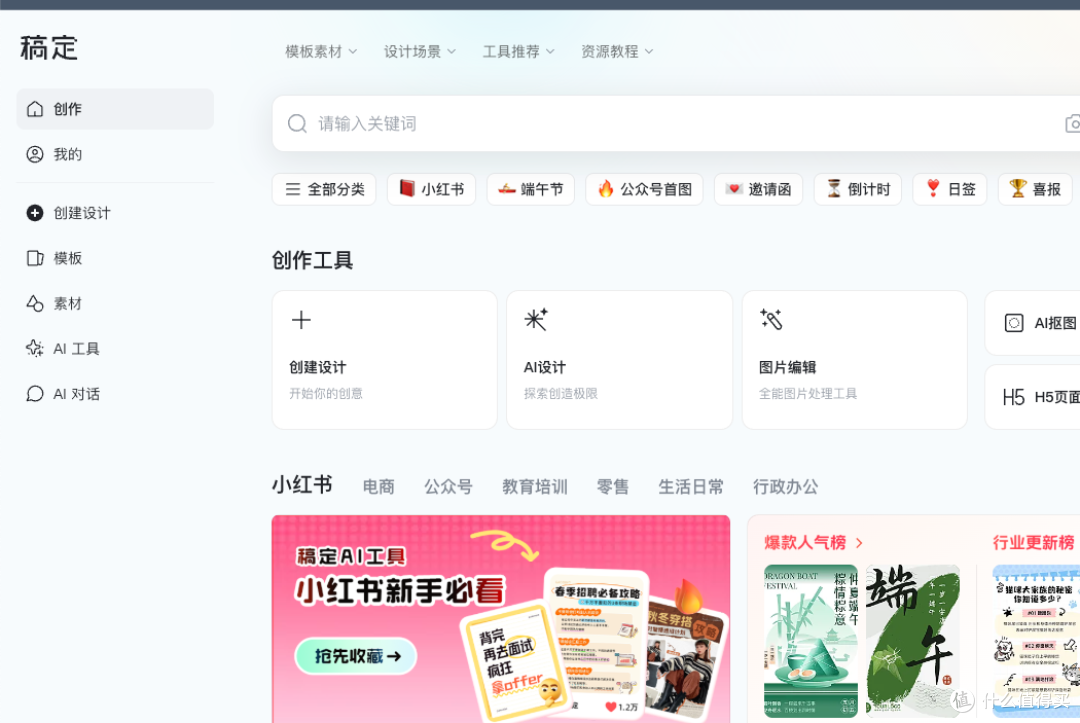Select the 喜报 category chip
The height and width of the screenshot is (723, 1080).
click(1035, 189)
